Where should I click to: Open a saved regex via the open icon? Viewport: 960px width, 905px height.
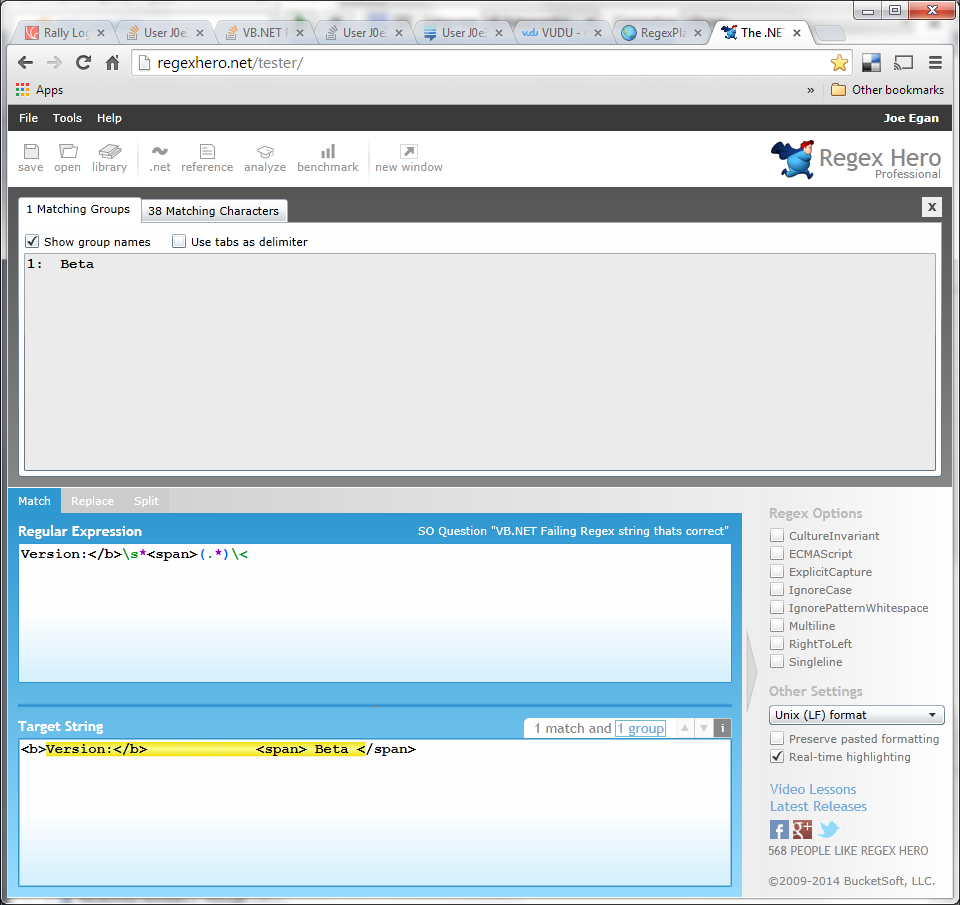[x=67, y=157]
